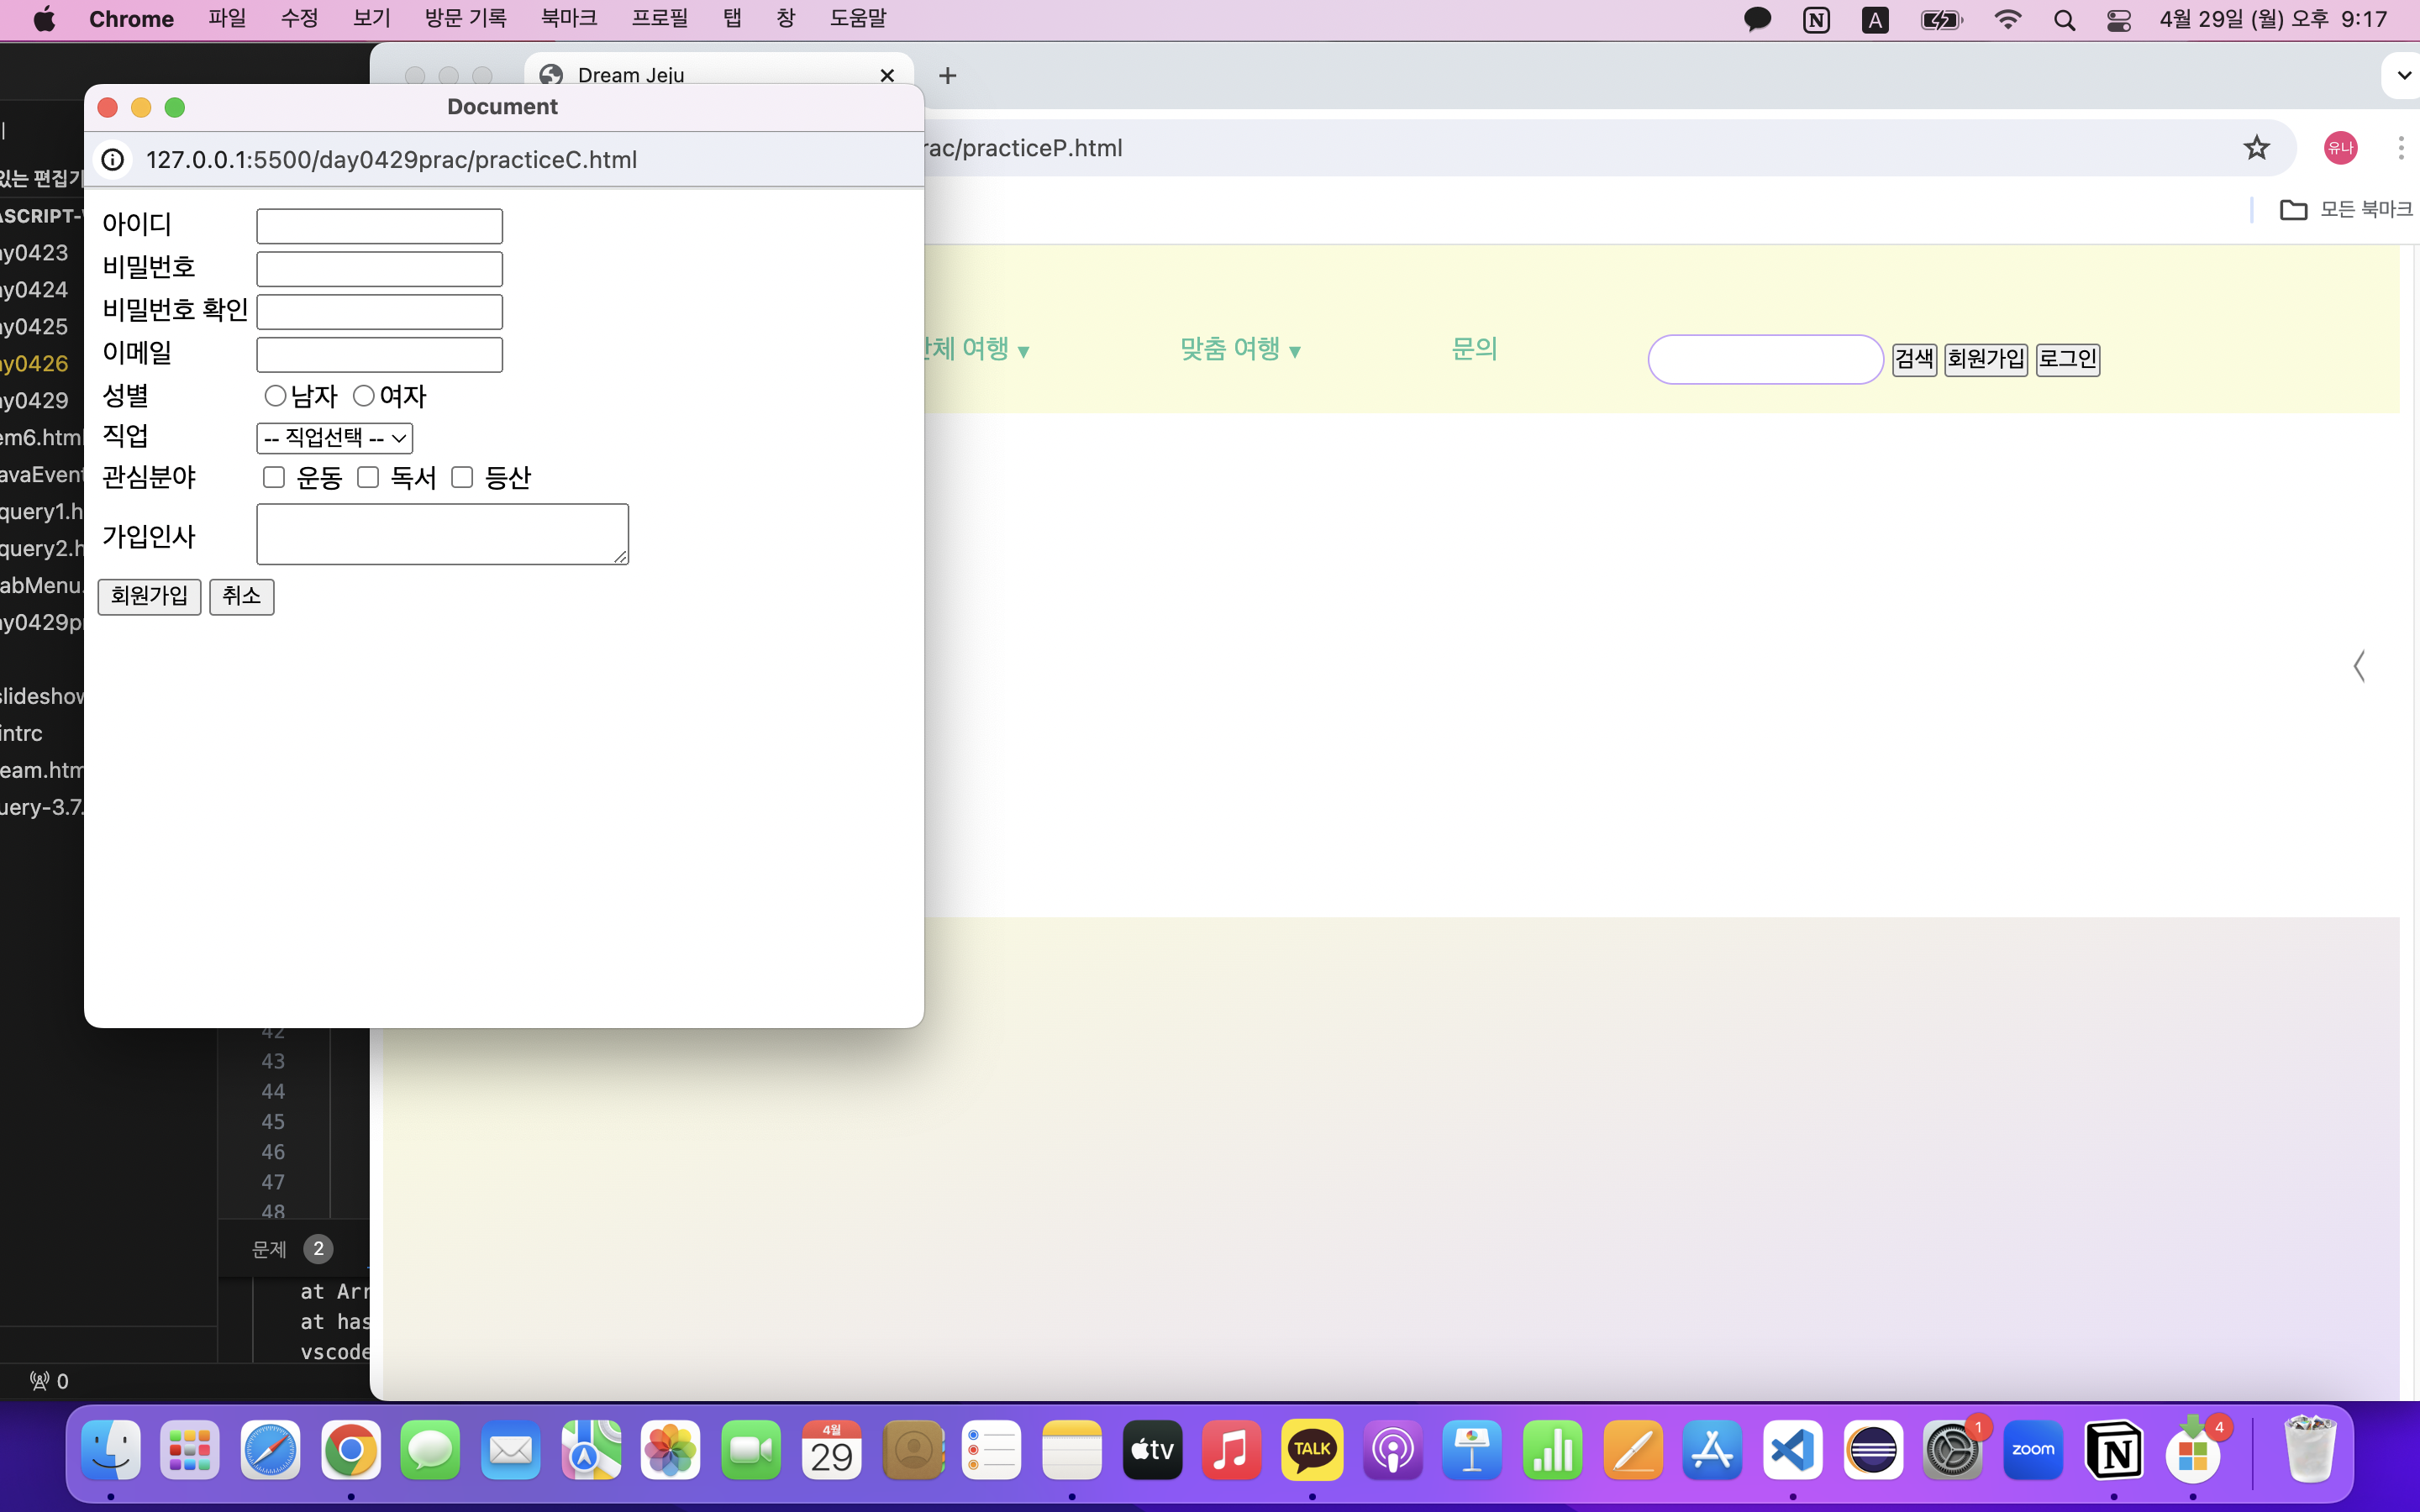Image resolution: width=2420 pixels, height=1512 pixels.
Task: Select the 남자 radio button
Action: click(275, 396)
